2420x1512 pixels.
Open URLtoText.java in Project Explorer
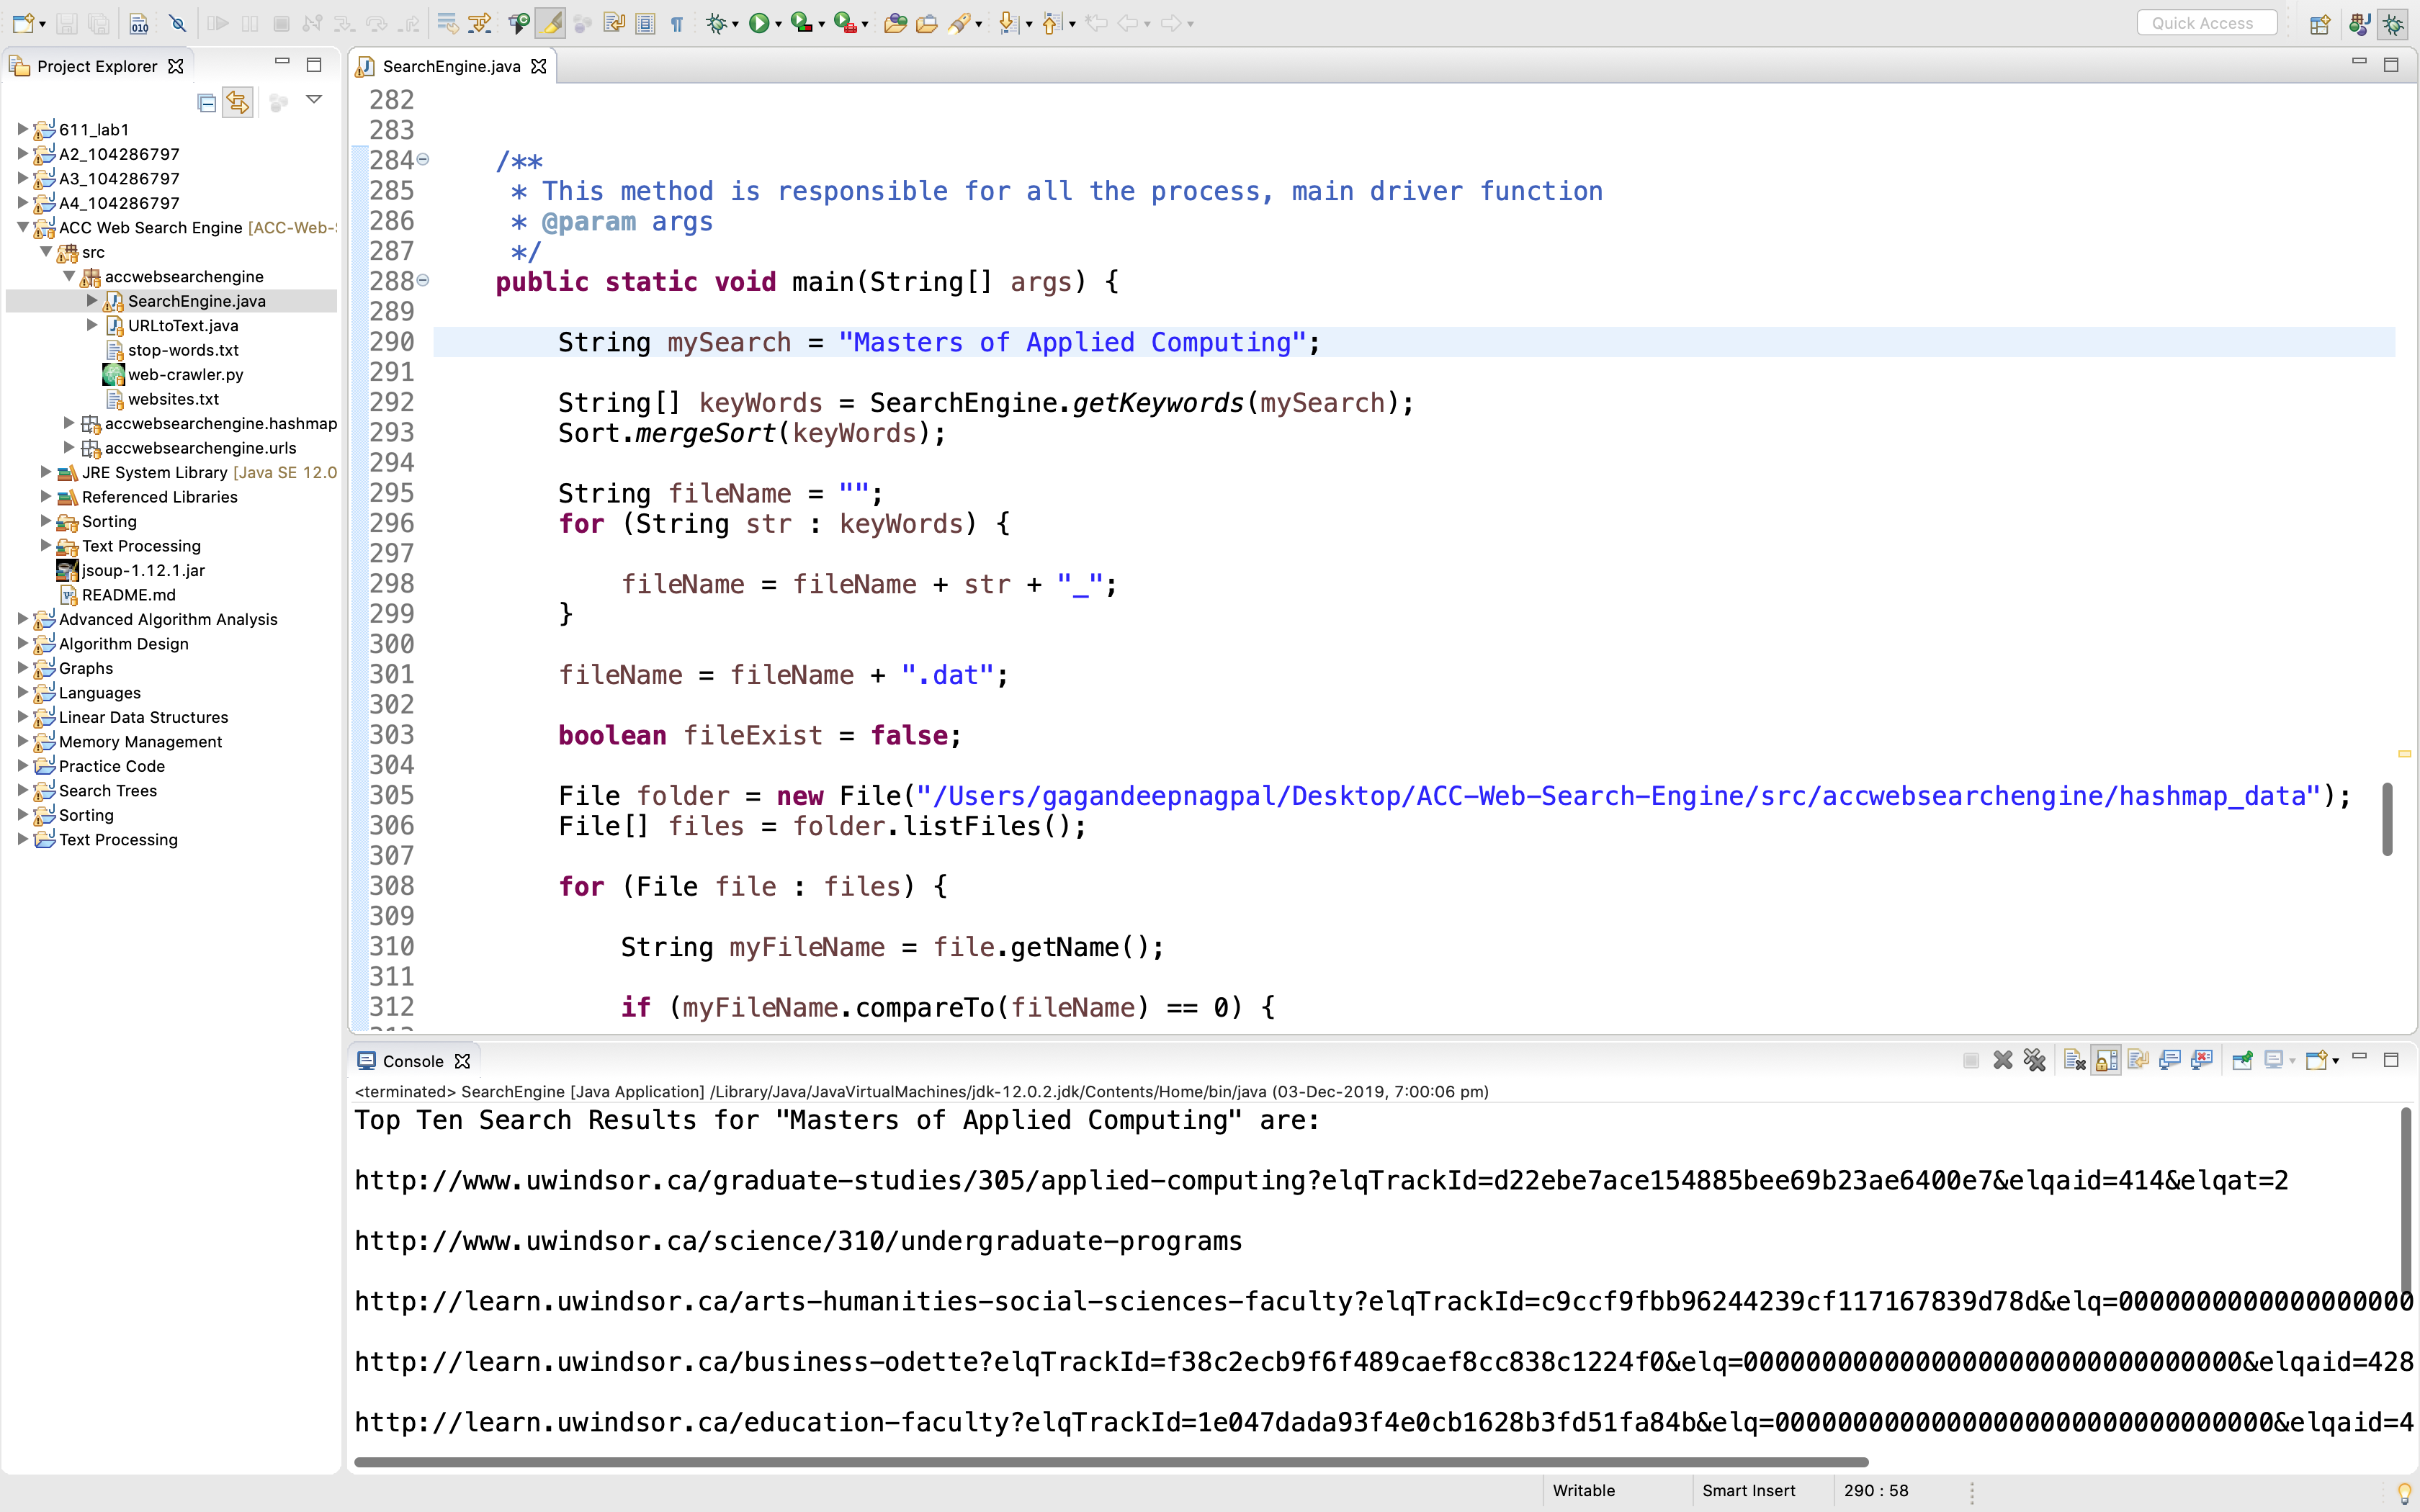coord(183,325)
